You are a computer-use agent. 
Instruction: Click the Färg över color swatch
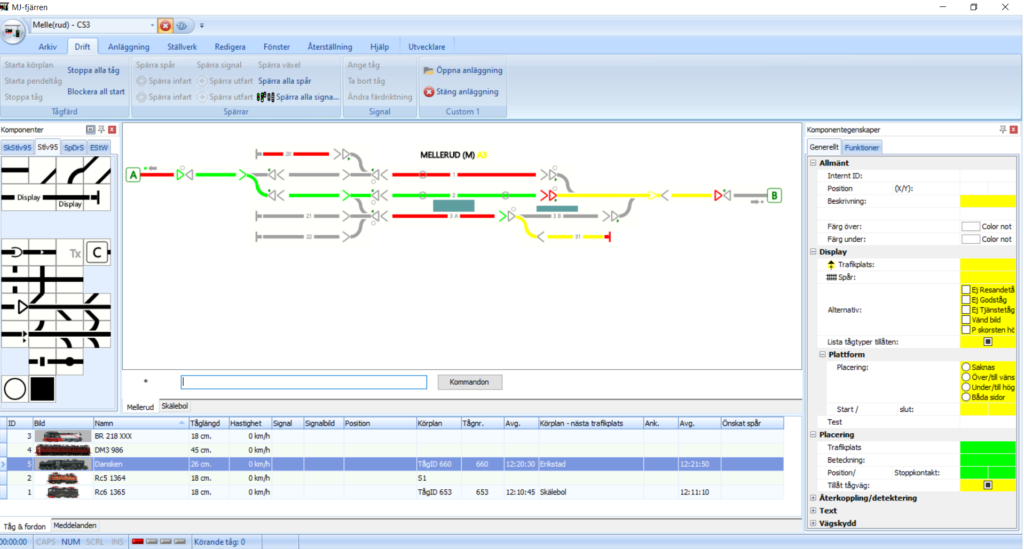[970, 227]
